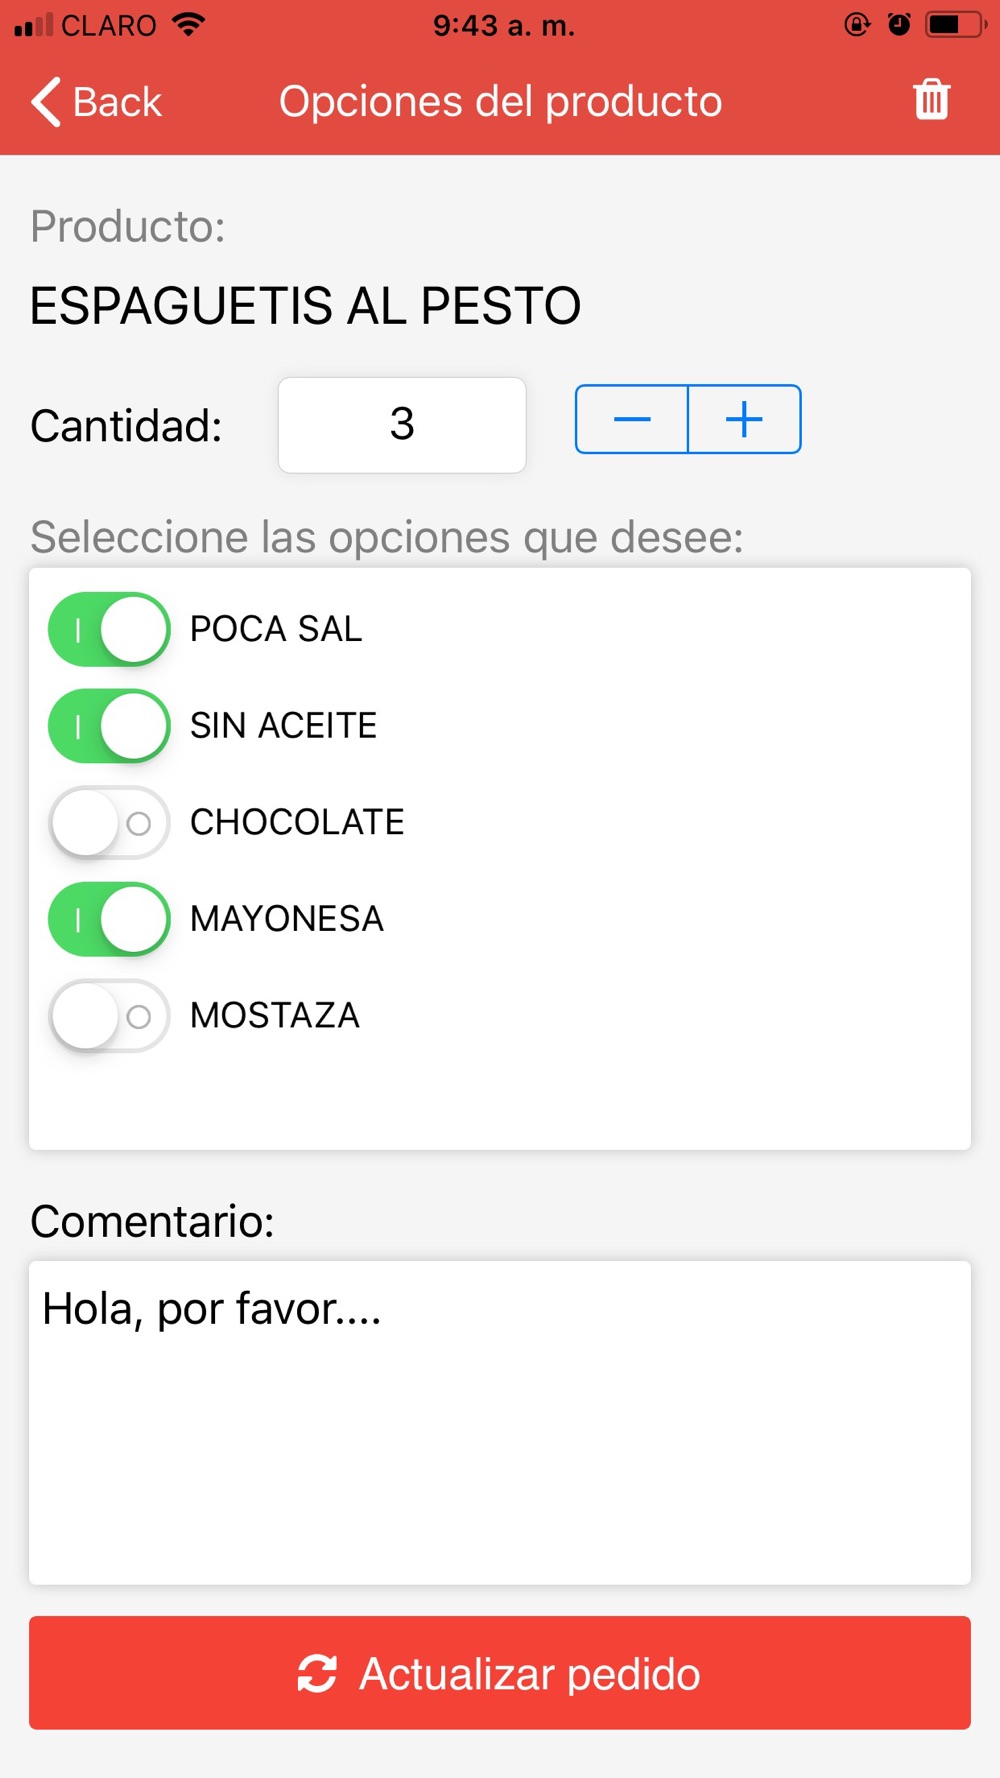
Task: Tap the cellular signal bars
Action: point(34,24)
